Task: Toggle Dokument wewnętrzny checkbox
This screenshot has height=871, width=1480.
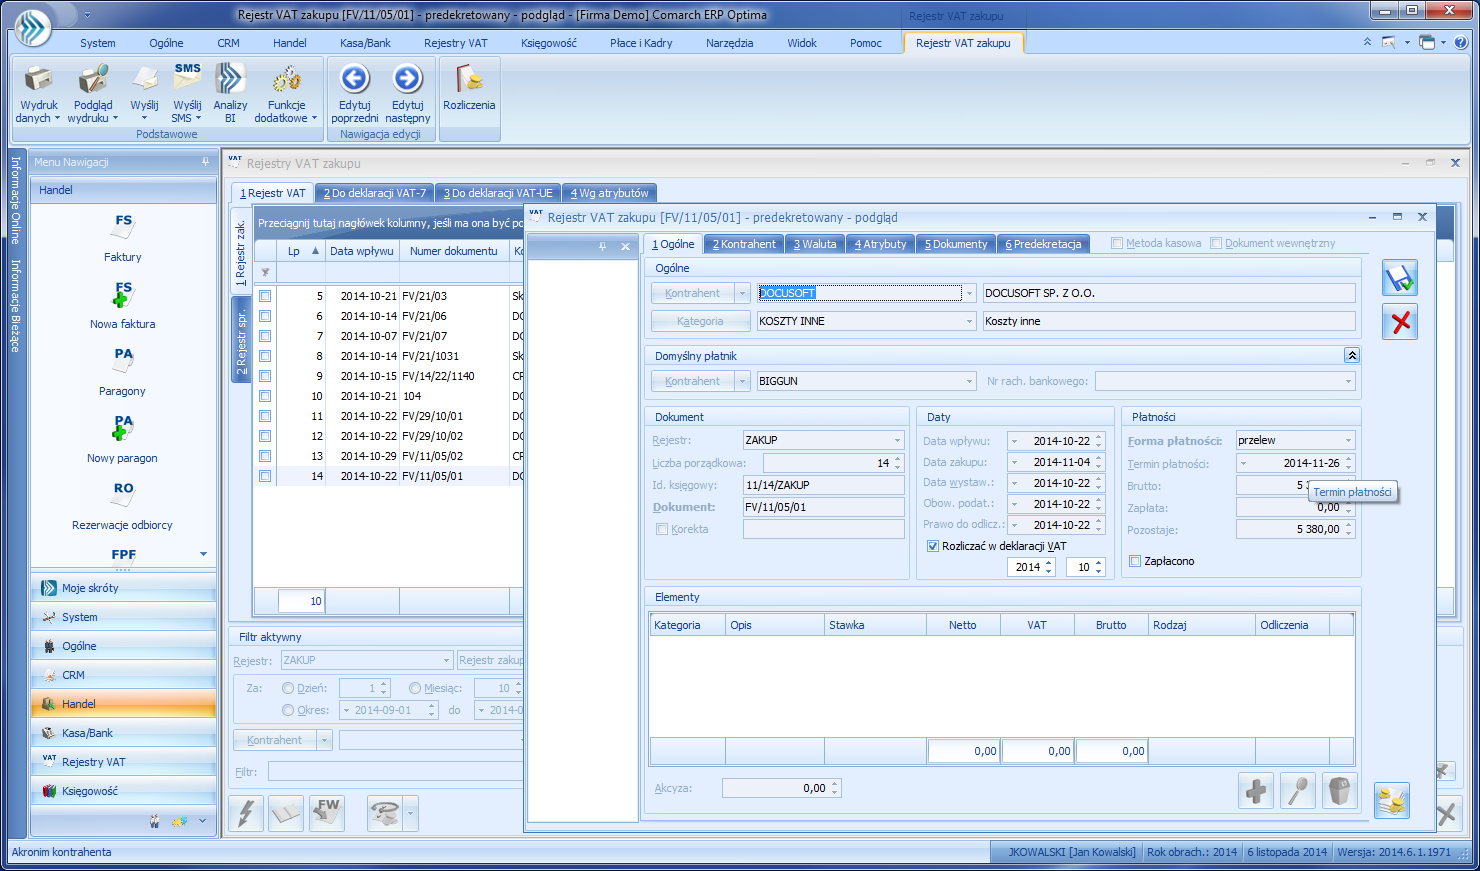Action: [1216, 243]
